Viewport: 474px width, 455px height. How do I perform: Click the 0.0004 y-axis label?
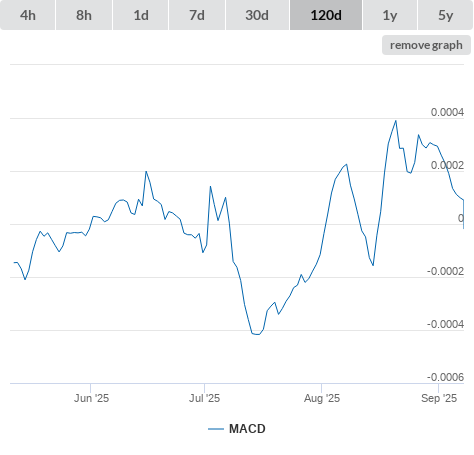point(447,112)
